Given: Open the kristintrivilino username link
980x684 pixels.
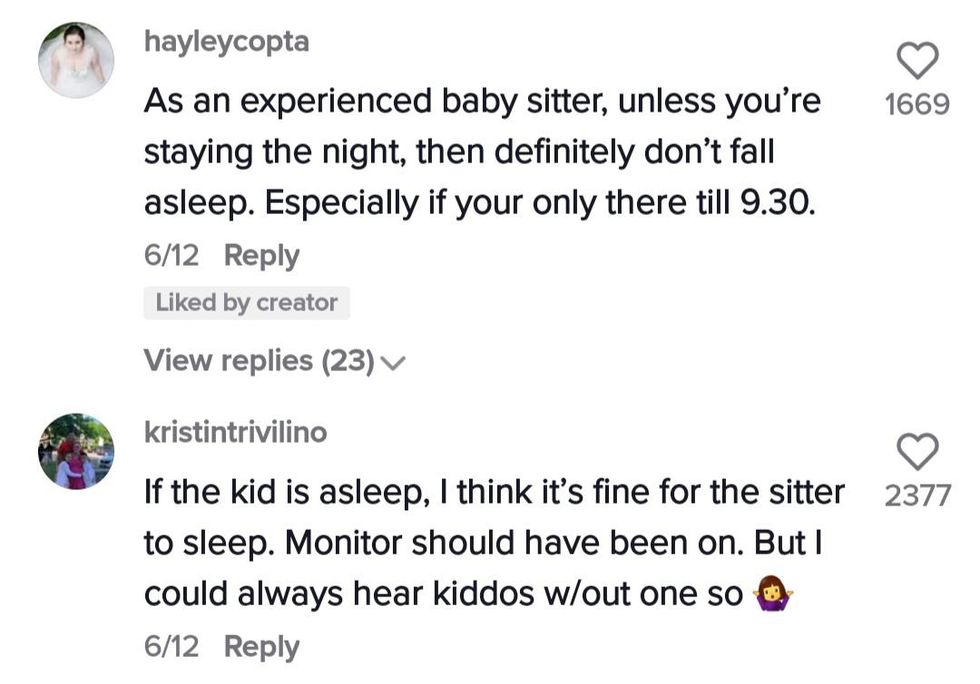Looking at the screenshot, I should tap(235, 432).
